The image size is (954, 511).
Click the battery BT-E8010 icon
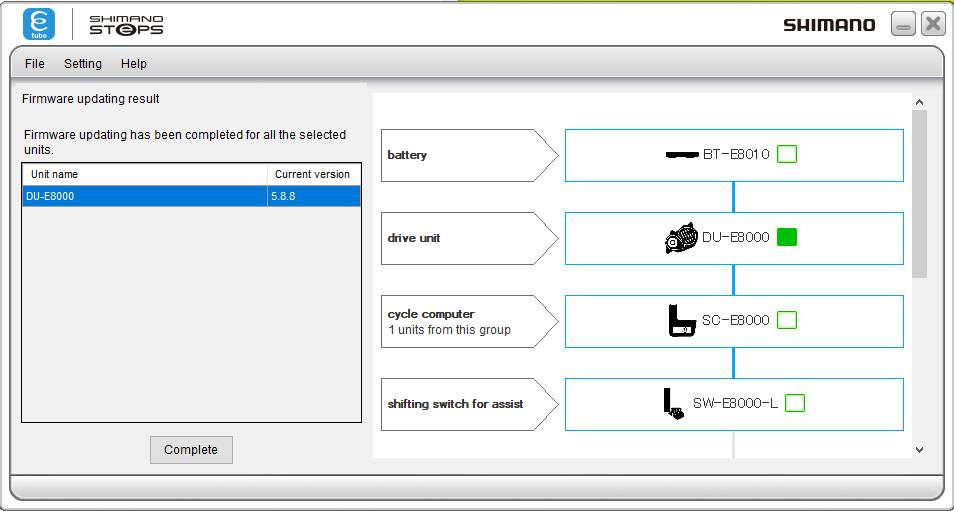pos(682,155)
